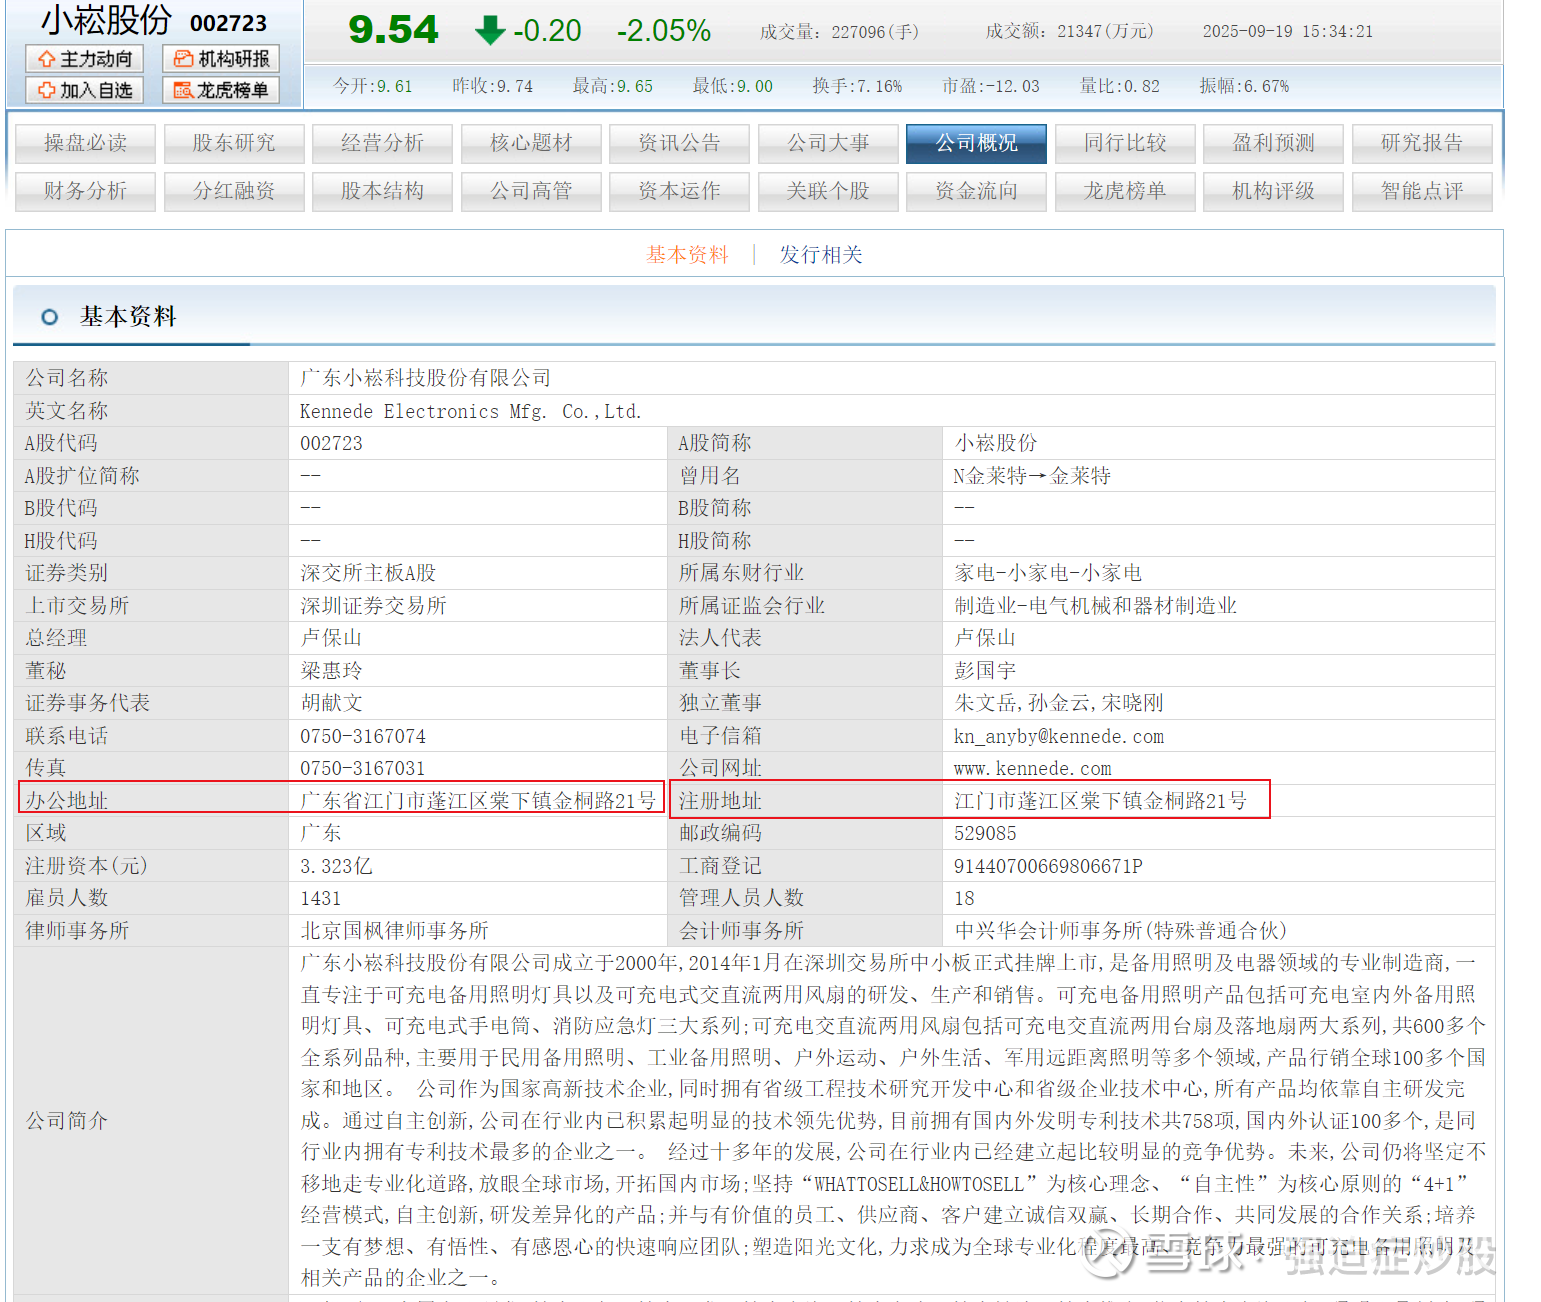The width and height of the screenshot is (1541, 1302).
Task: Click the 主力动向 button
Action: pyautogui.click(x=85, y=59)
